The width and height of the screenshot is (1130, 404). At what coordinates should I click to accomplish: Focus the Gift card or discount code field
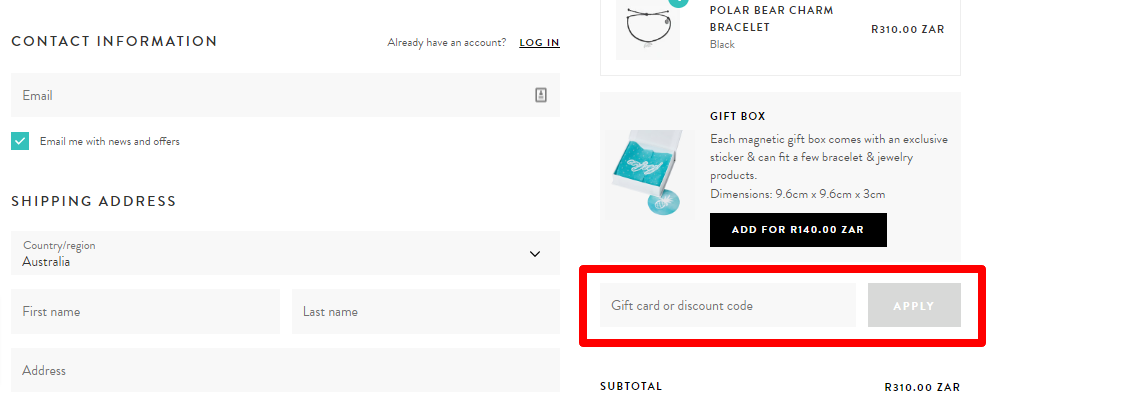click(727, 305)
